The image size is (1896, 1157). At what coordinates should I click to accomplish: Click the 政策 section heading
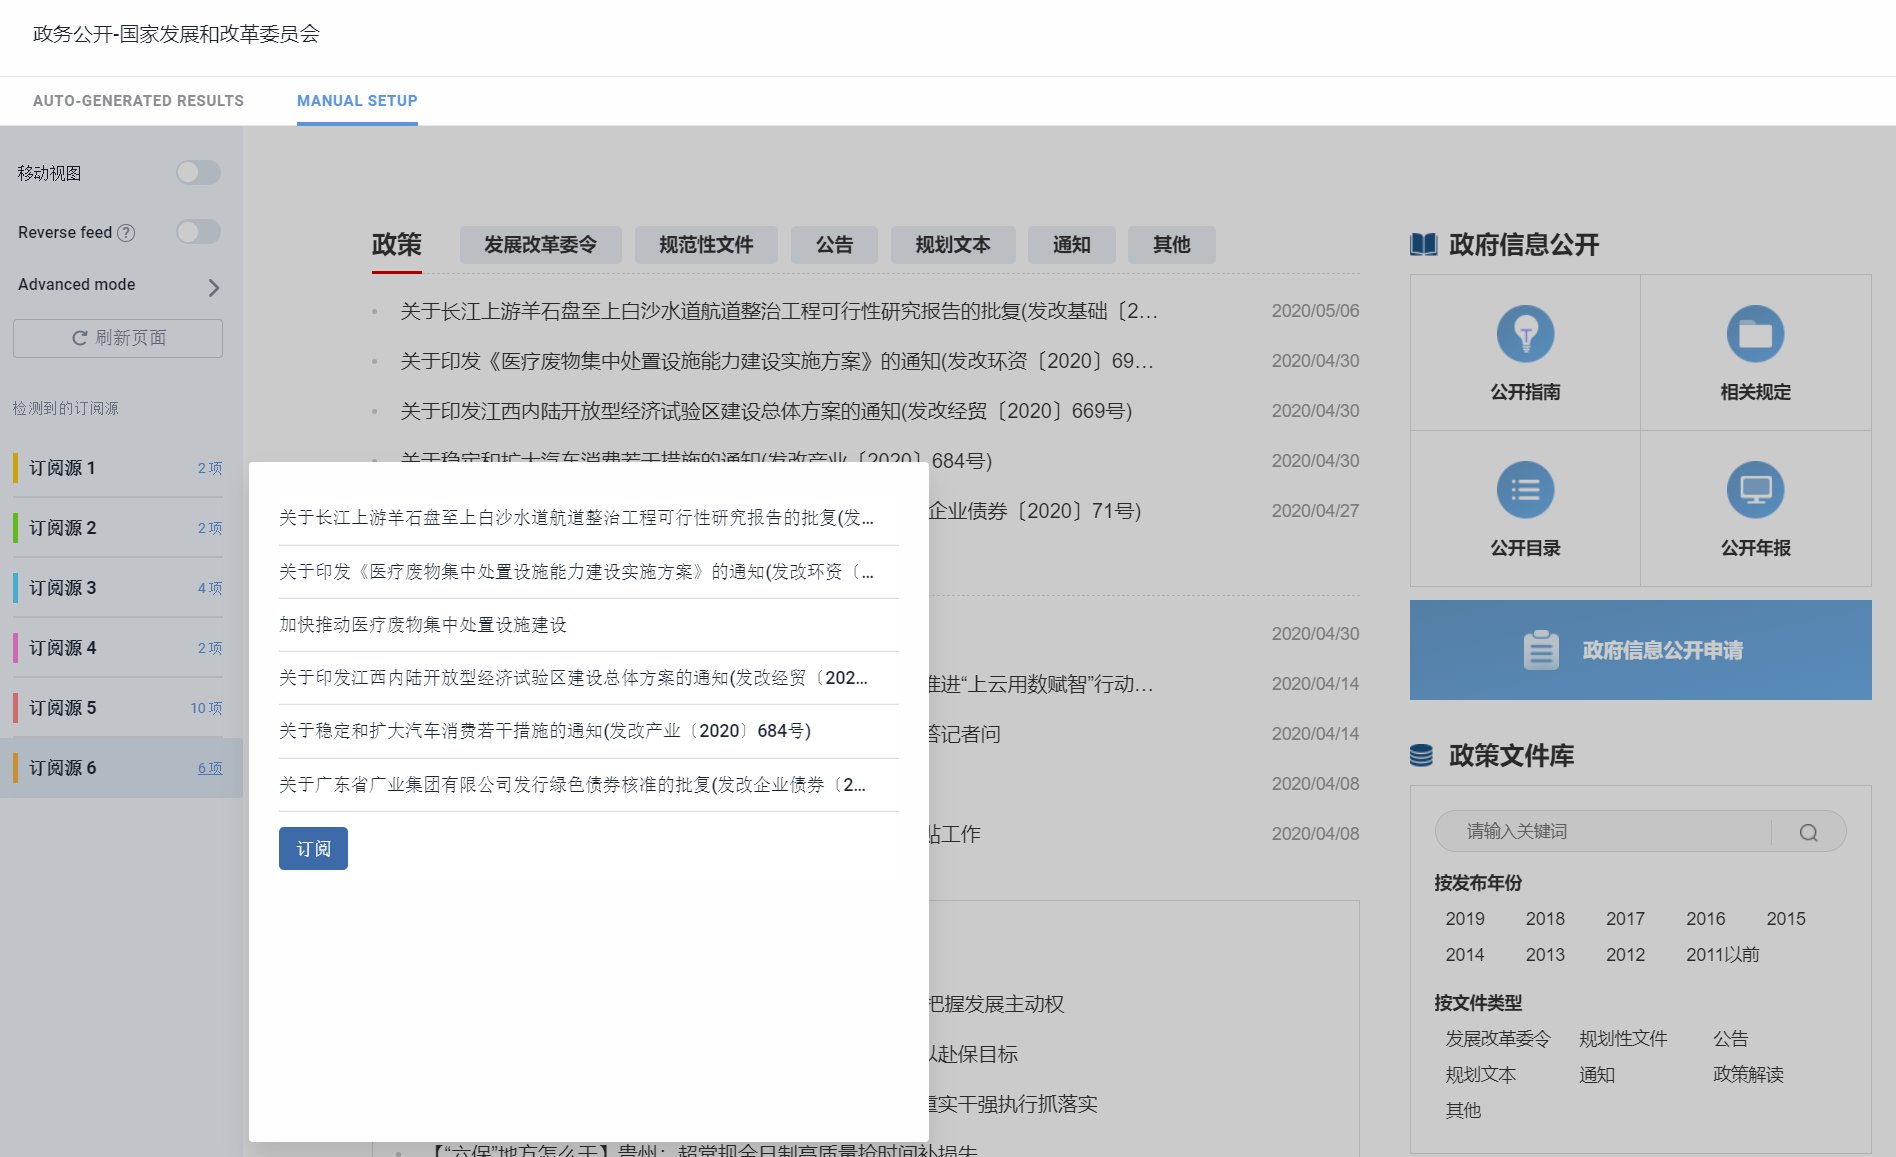pyautogui.click(x=397, y=245)
